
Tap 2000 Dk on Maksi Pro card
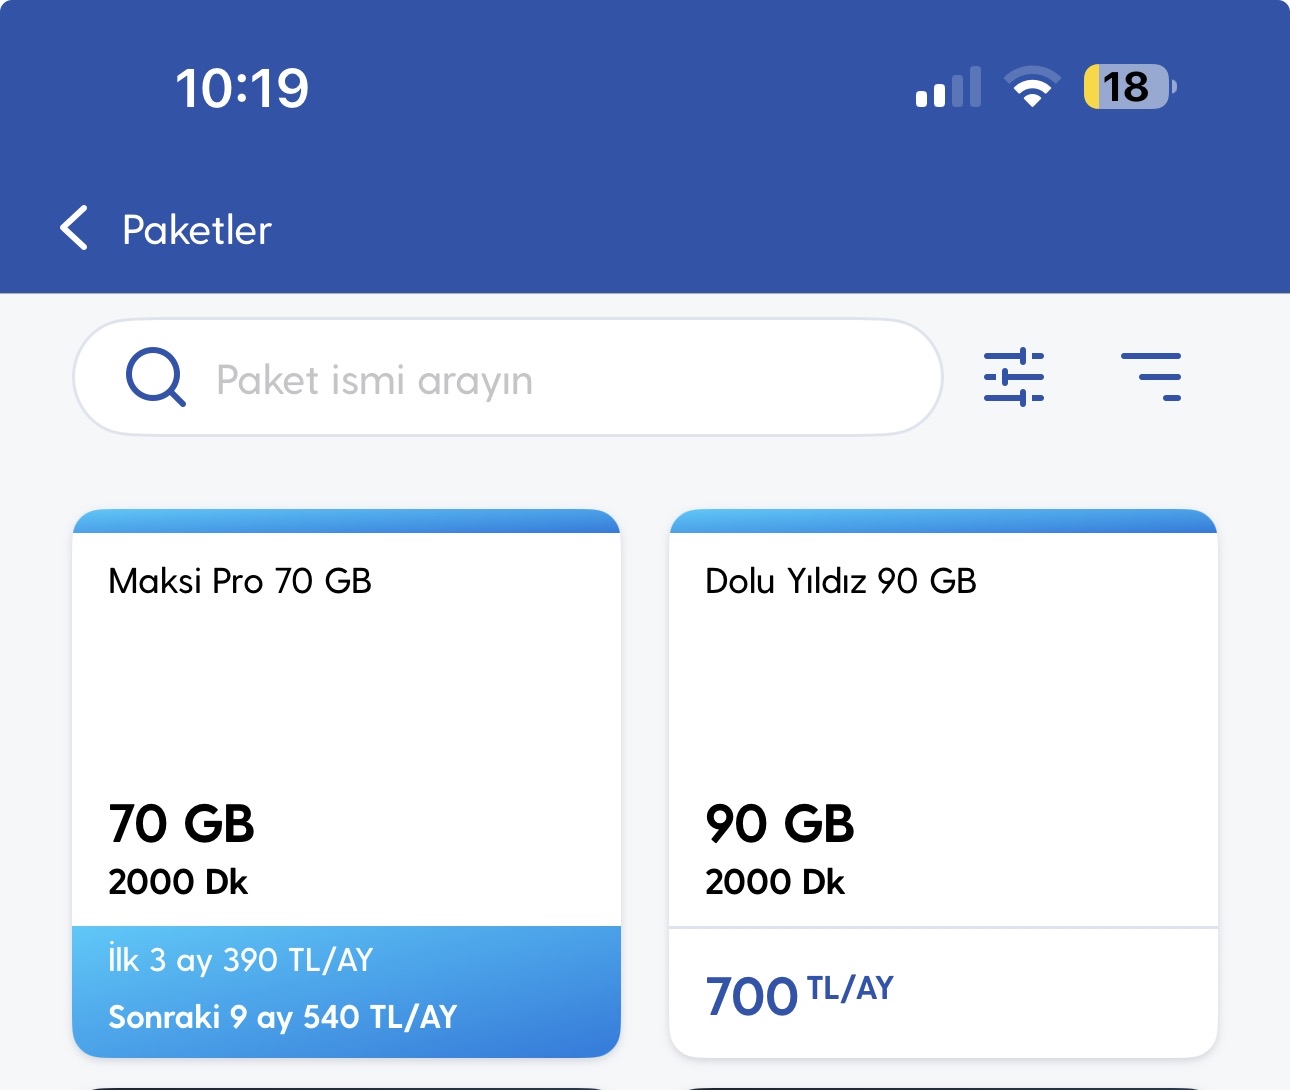pyautogui.click(x=178, y=882)
